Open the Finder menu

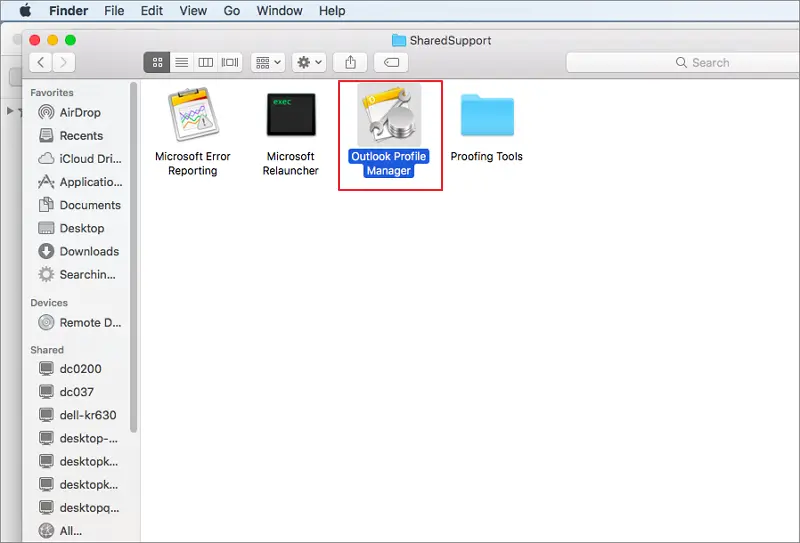[x=68, y=11]
